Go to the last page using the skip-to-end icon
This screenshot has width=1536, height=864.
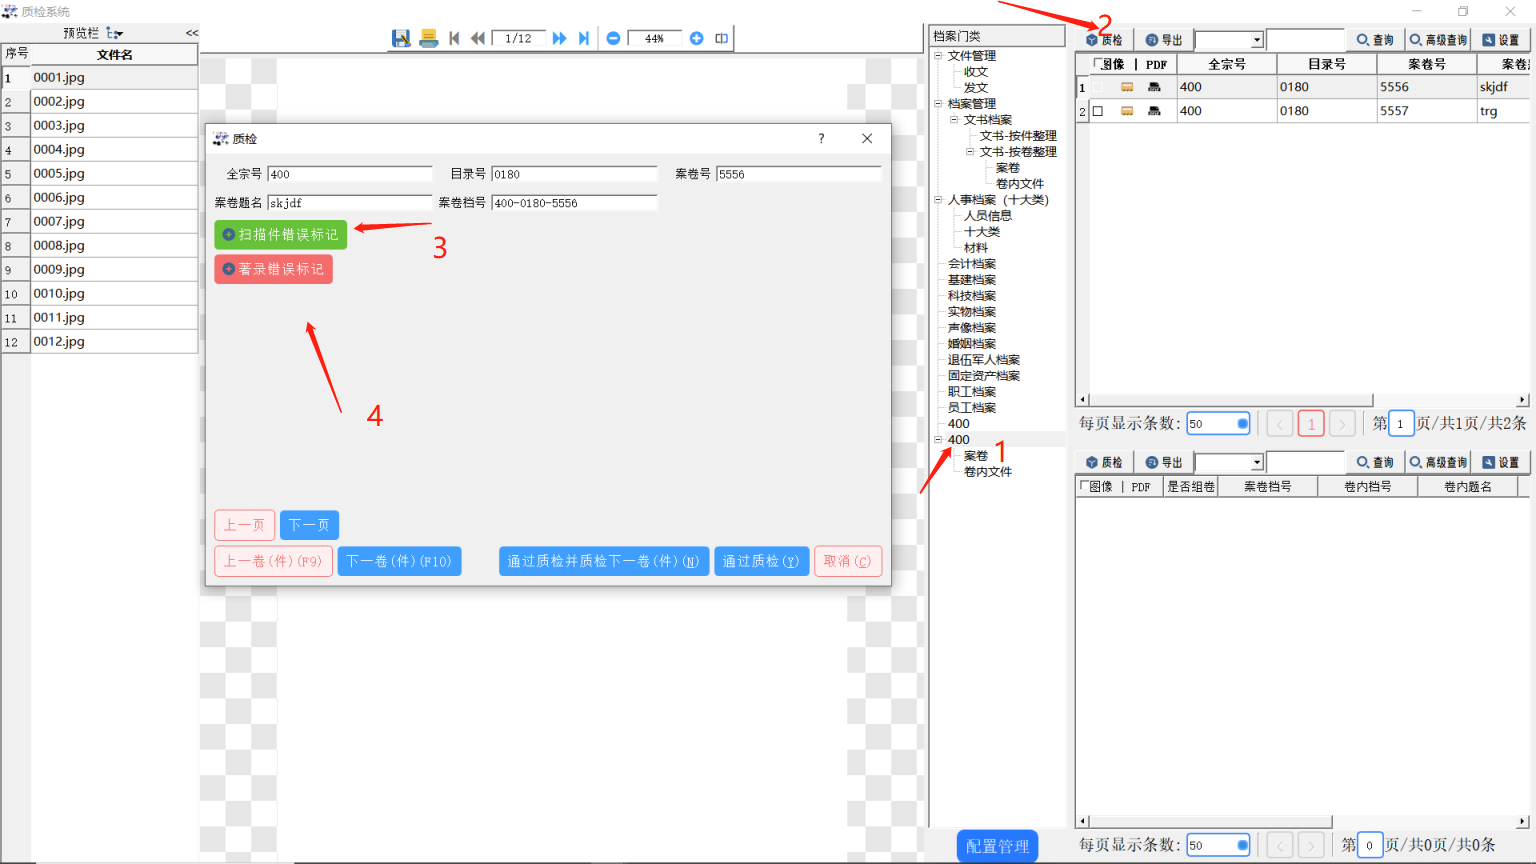coord(584,38)
